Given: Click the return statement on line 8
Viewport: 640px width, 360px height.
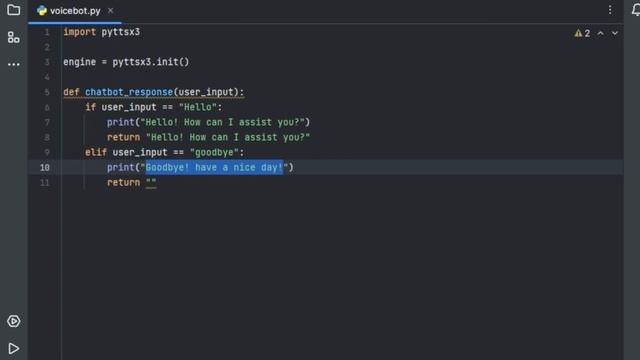Looking at the screenshot, I should pyautogui.click(x=209, y=138).
